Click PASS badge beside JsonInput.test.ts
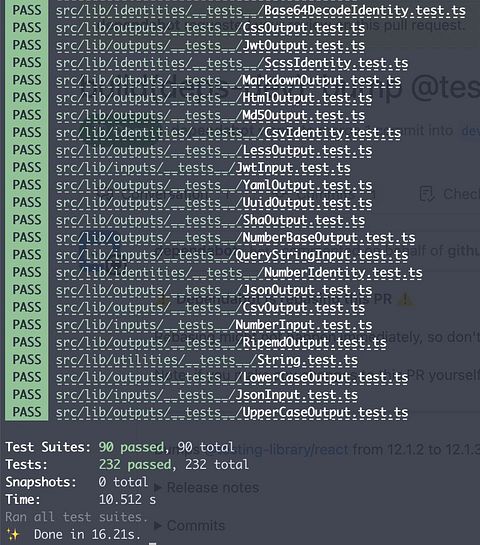Viewport: 480px width, 545px height. click(27, 395)
